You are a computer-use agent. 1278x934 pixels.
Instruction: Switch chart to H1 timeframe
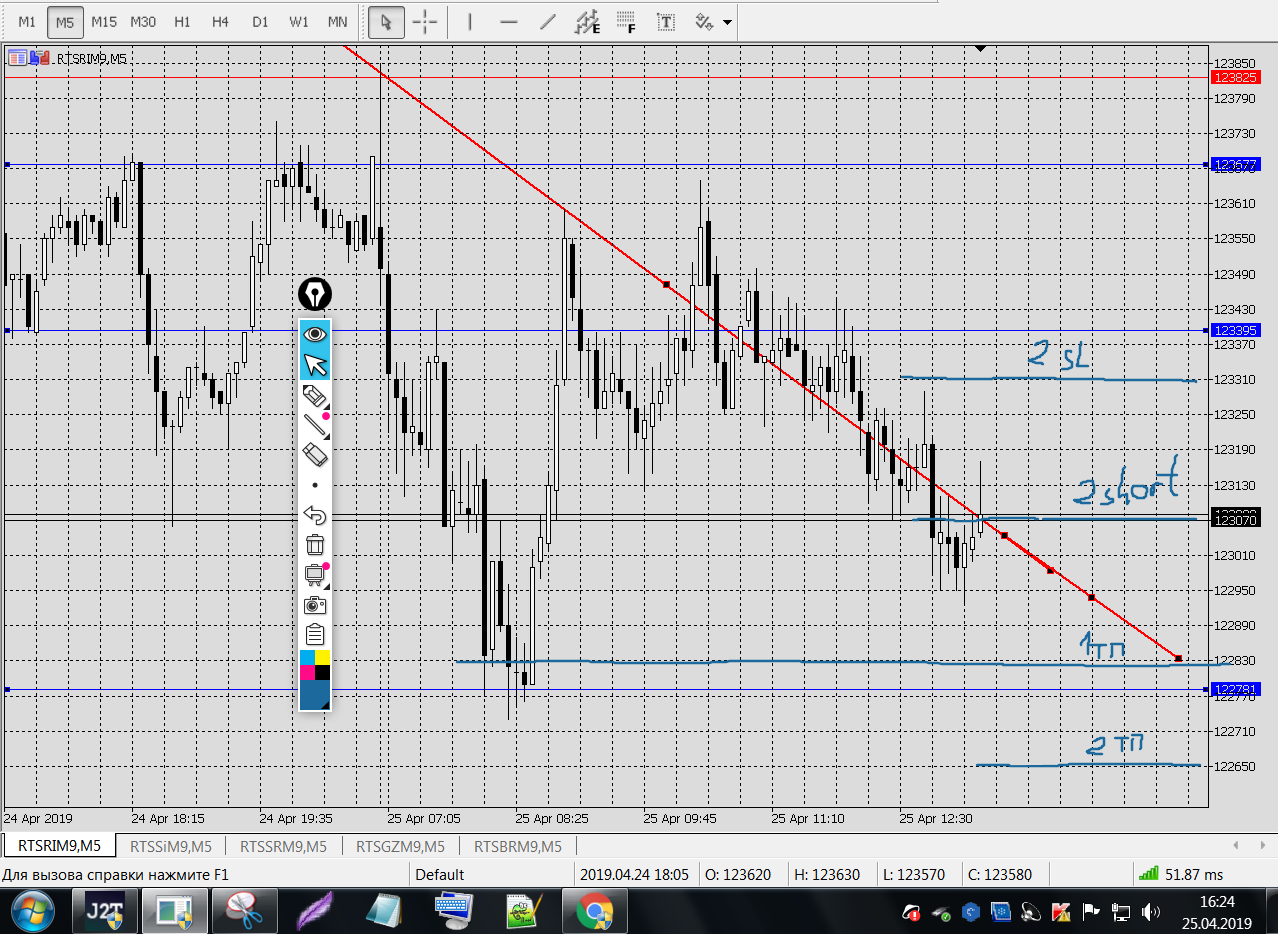point(182,21)
